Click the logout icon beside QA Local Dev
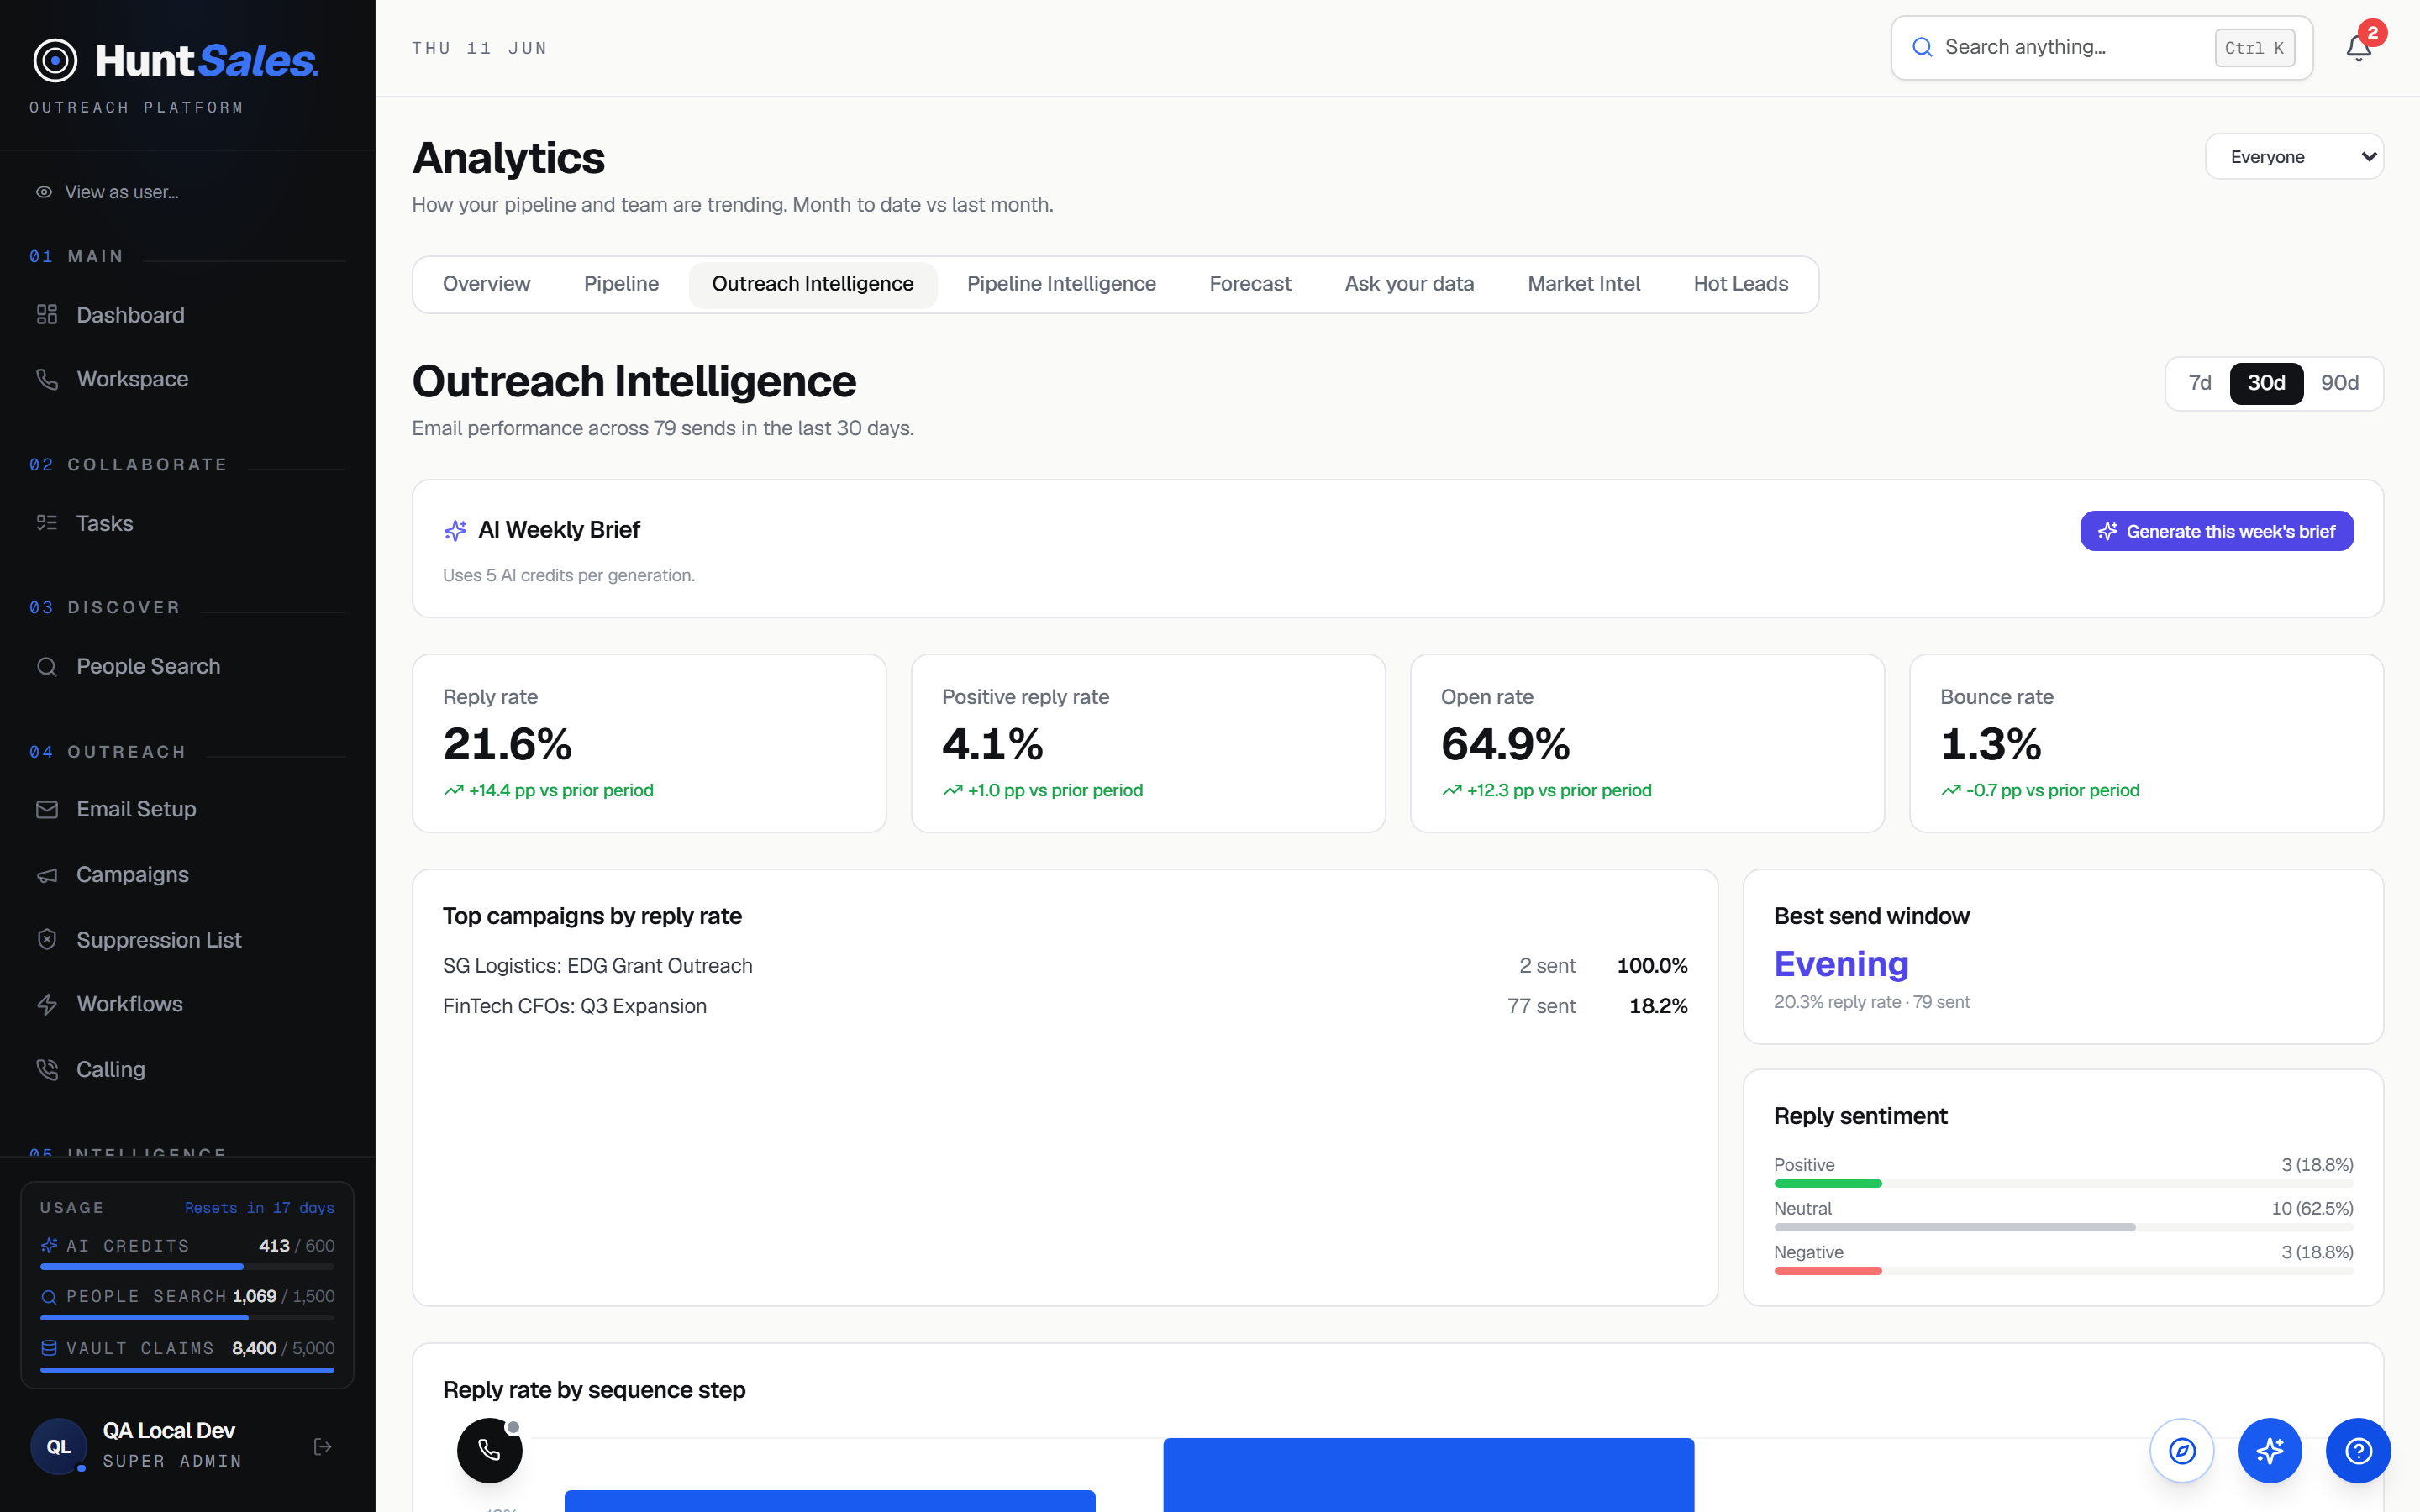The height and width of the screenshot is (1512, 2420). point(322,1446)
